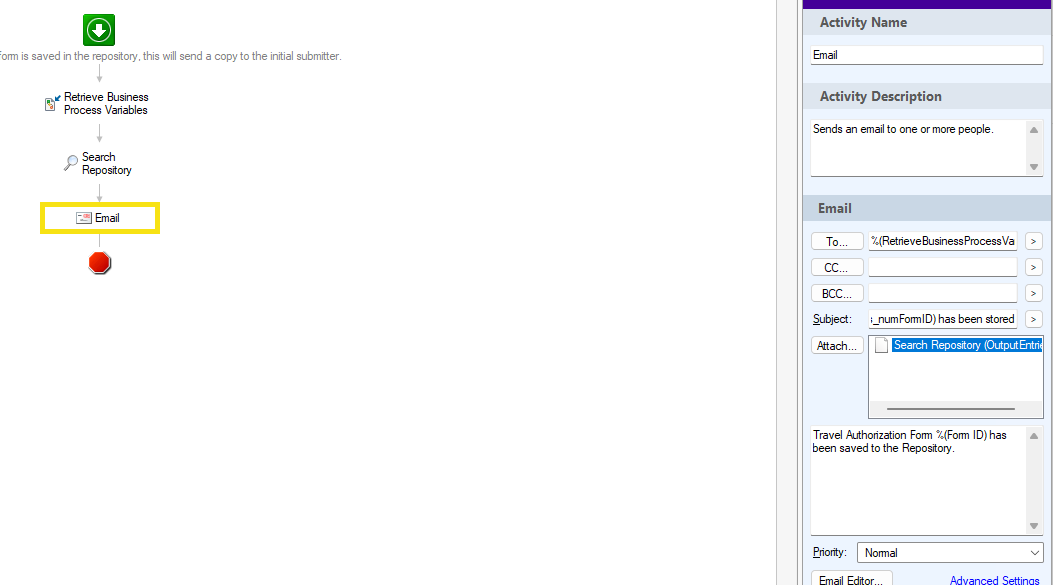This screenshot has width=1053, height=585.
Task: Click the green start workflow icon
Action: (99, 30)
